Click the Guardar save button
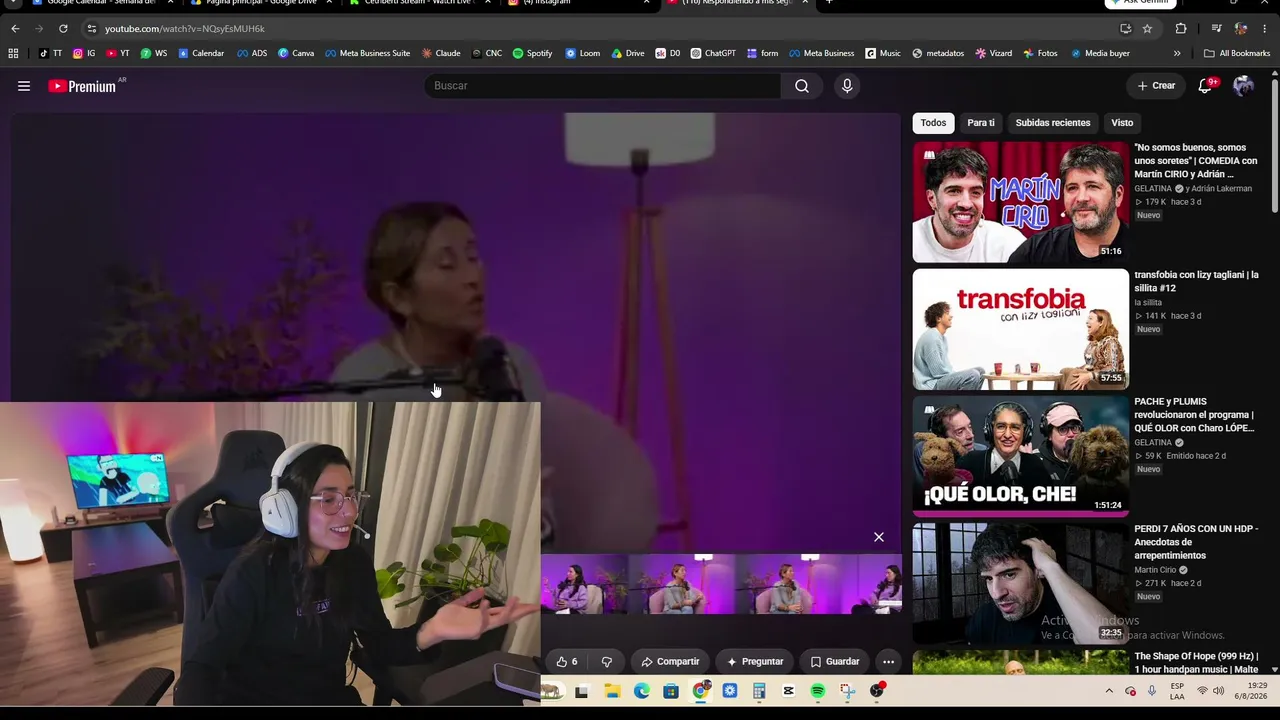 coord(834,661)
